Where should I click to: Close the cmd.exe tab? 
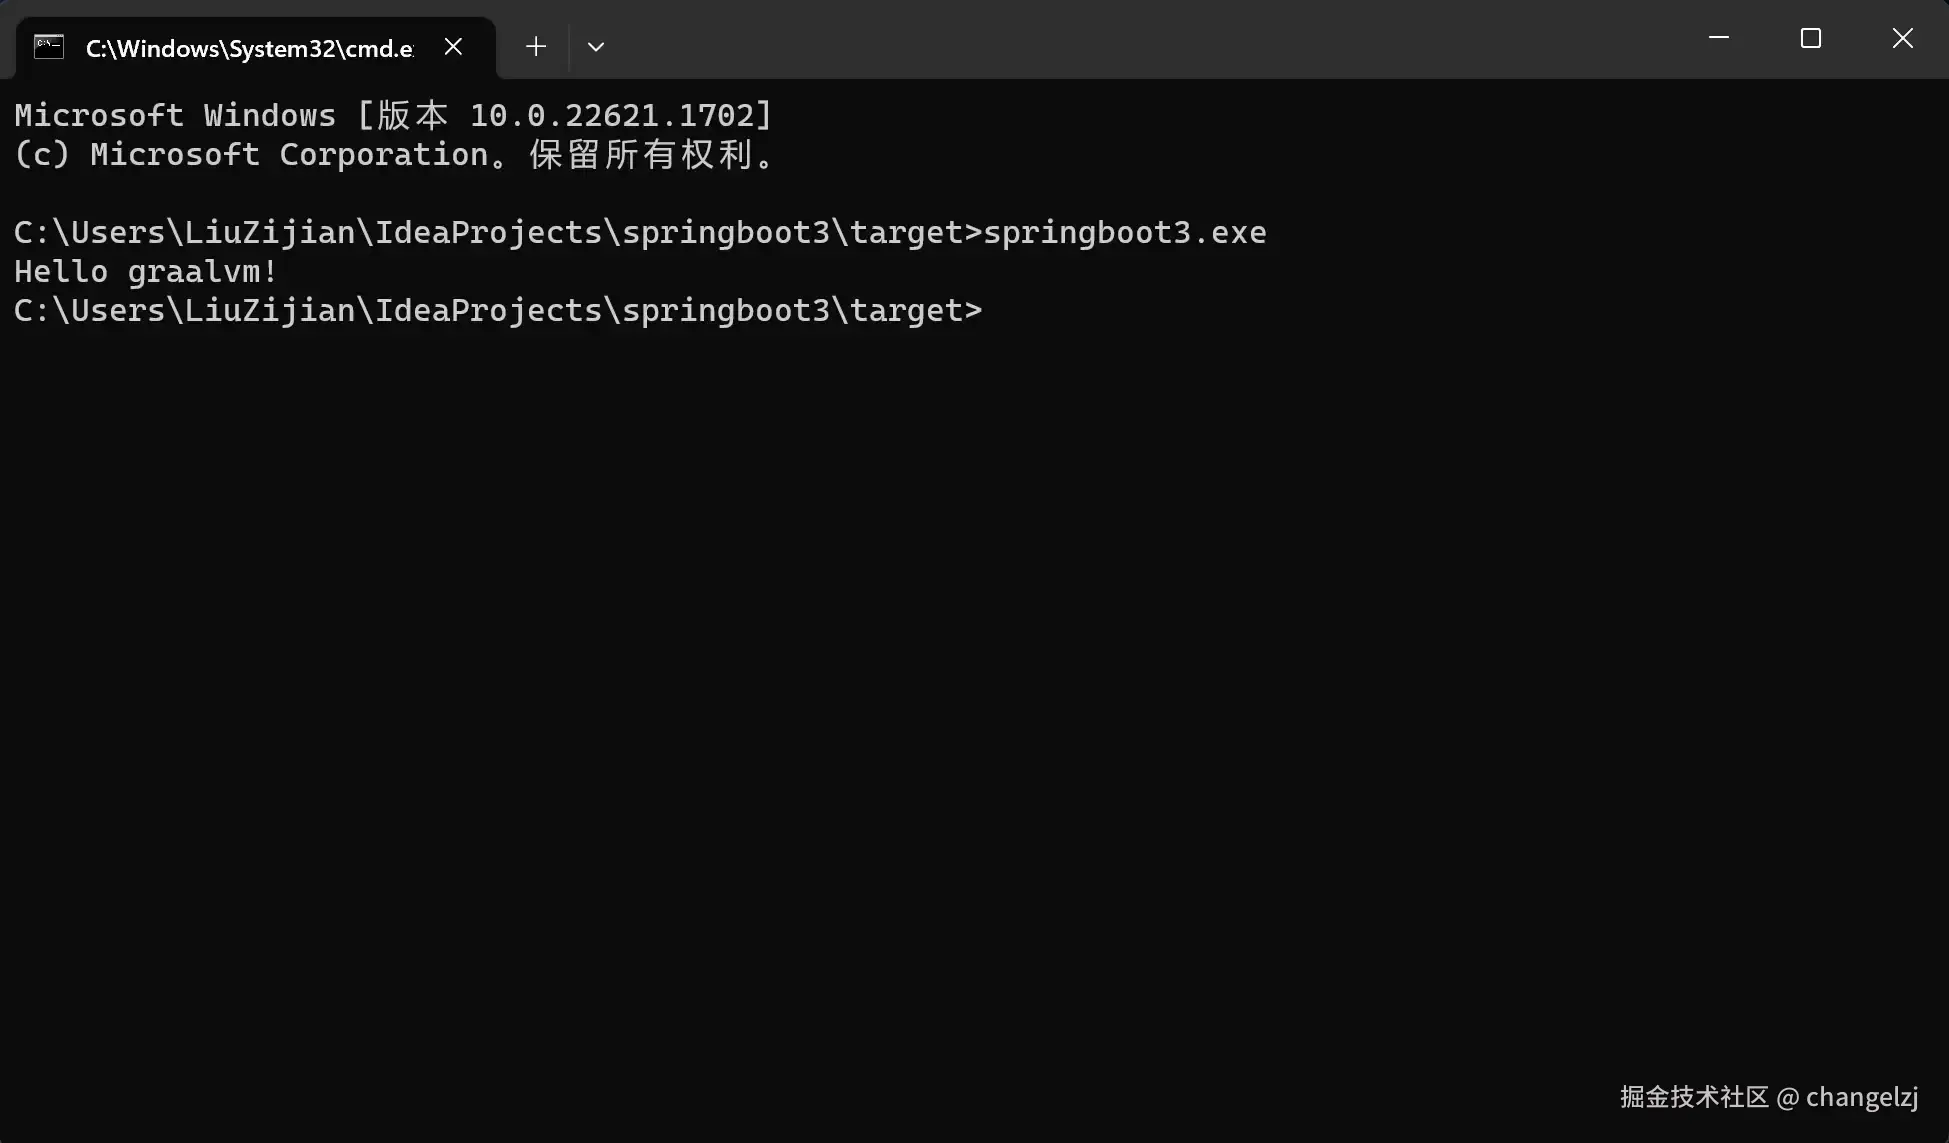pyautogui.click(x=453, y=47)
